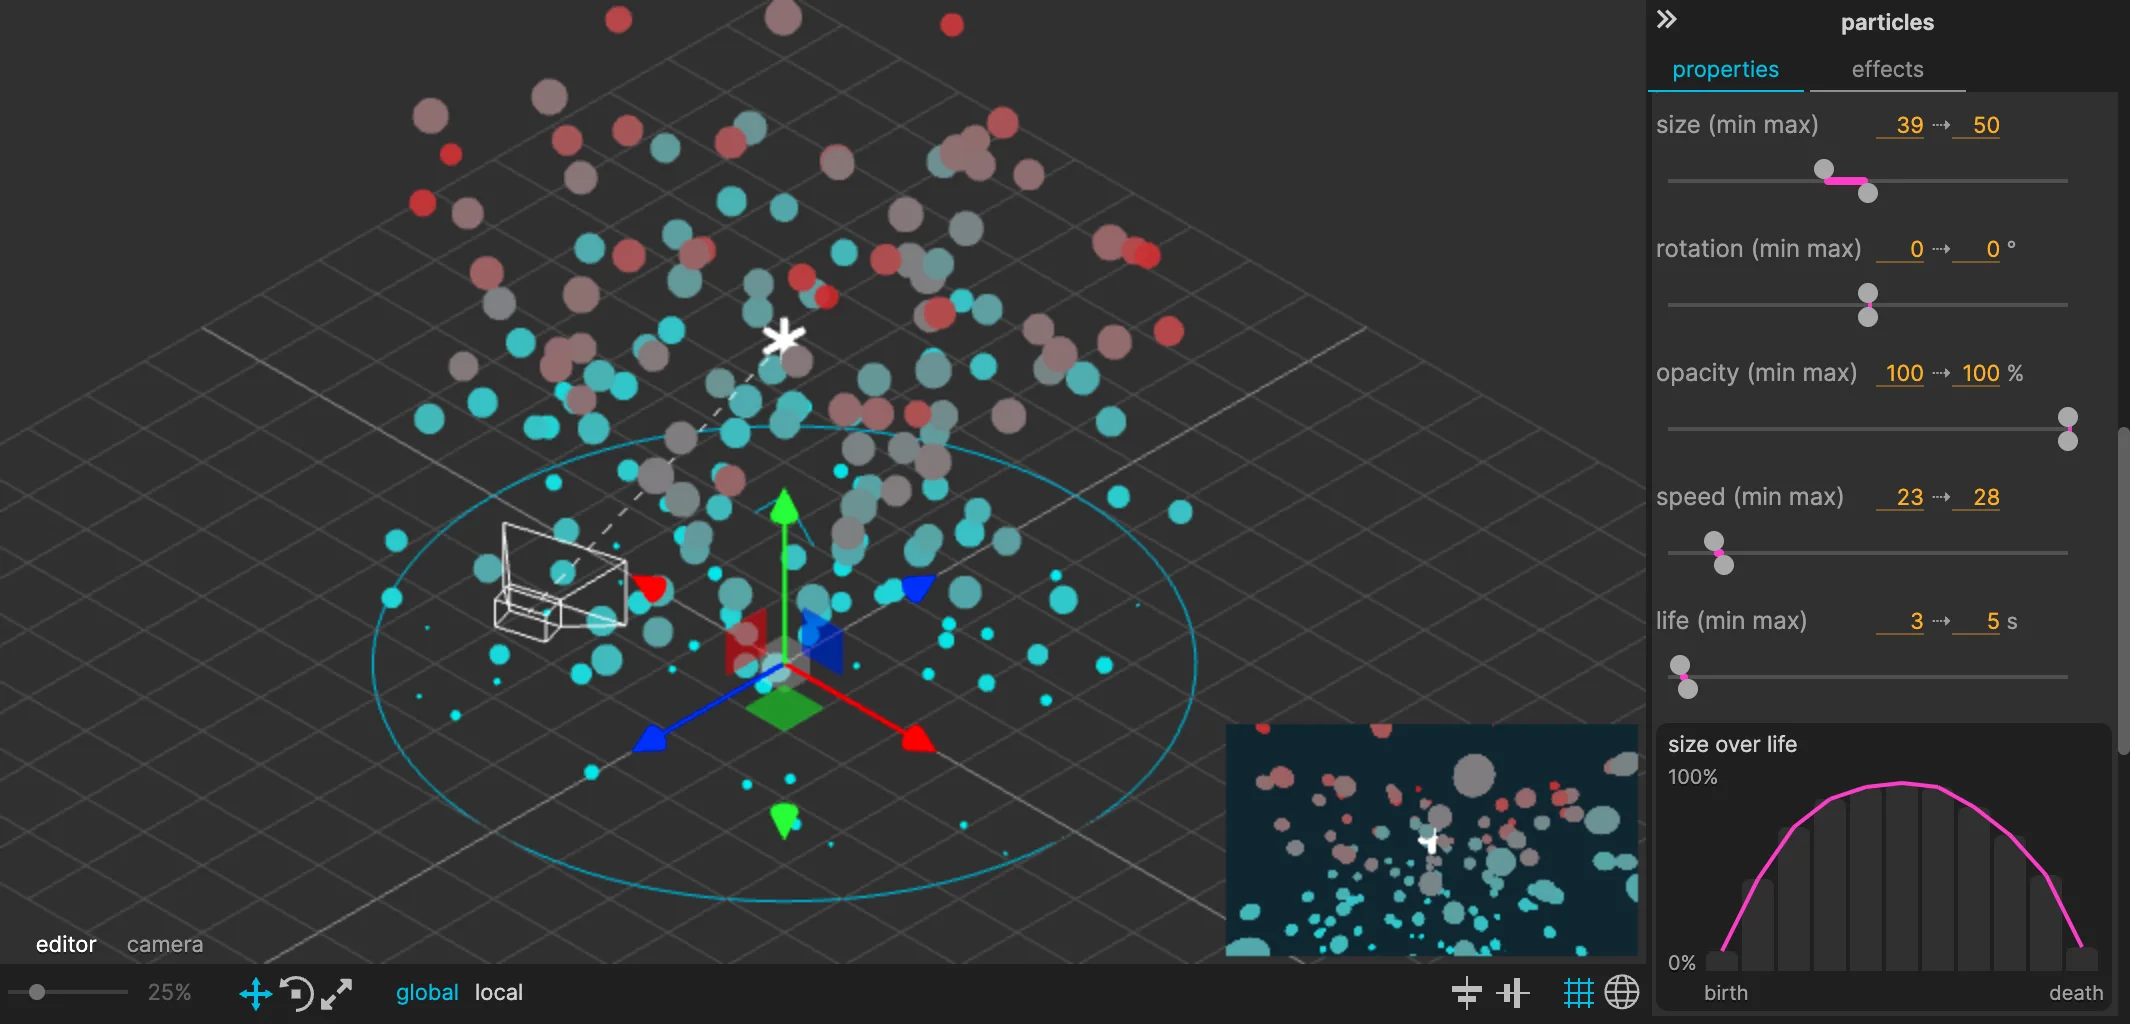Click the green downward cone handle
Viewport: 2130px width, 1024px height.
pyautogui.click(x=784, y=820)
